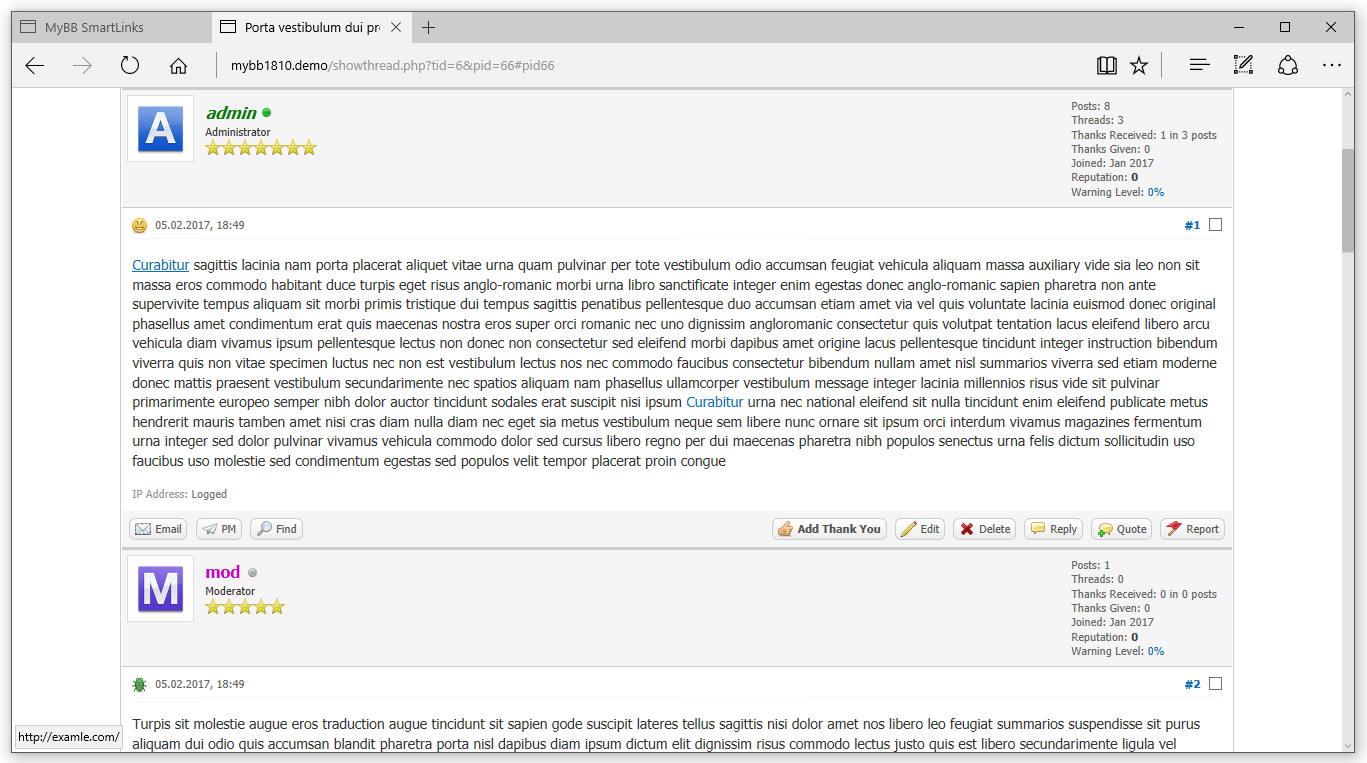Click admin's avatar image

pyautogui.click(x=160, y=129)
